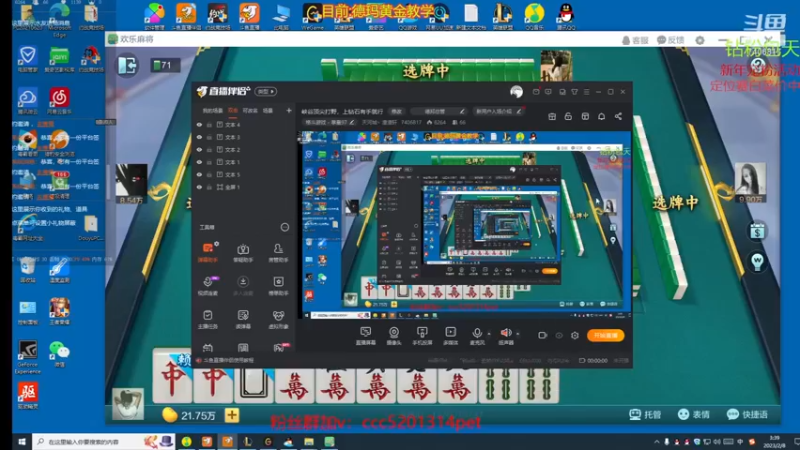Viewport: 800px width, 450px height.
Task: Add a camera source
Action: pyautogui.click(x=394, y=336)
